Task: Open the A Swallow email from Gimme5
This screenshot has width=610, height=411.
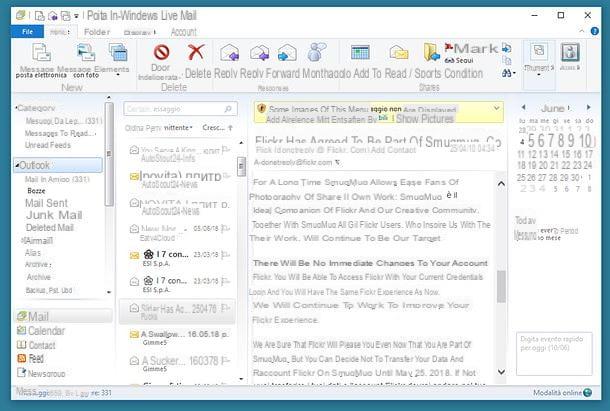Action: tap(177, 337)
